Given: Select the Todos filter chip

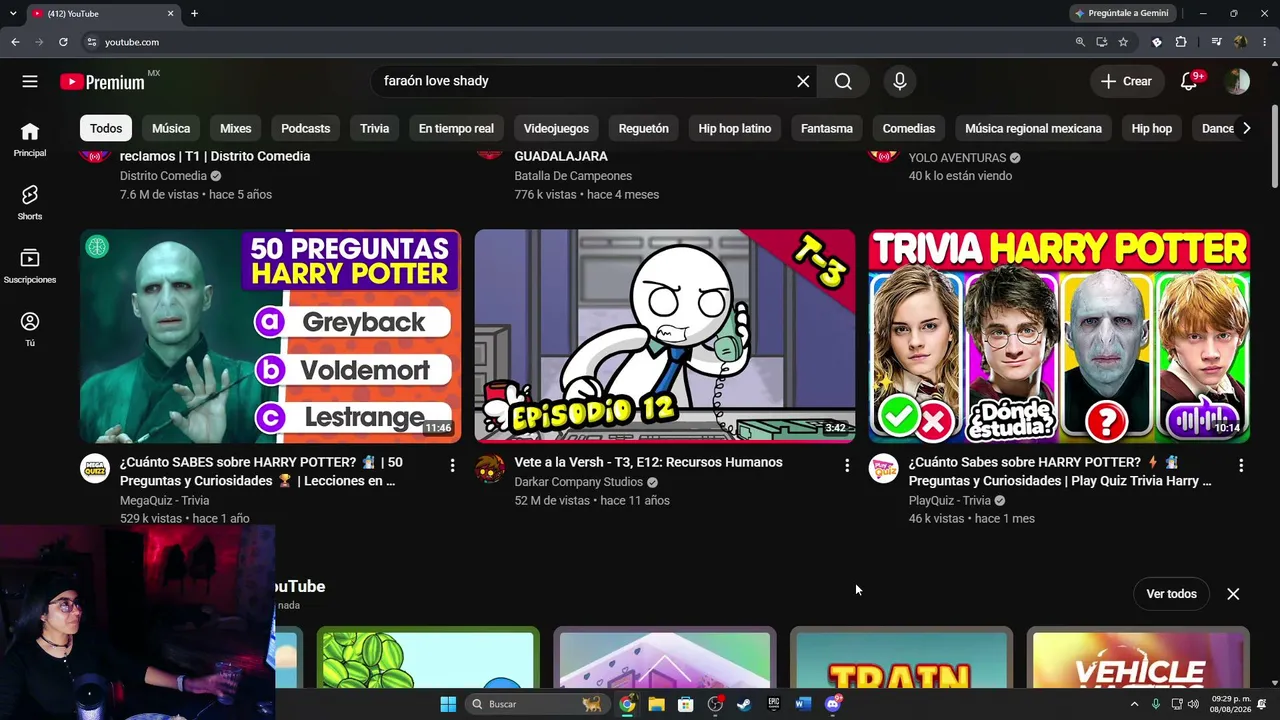Looking at the screenshot, I should [x=106, y=128].
